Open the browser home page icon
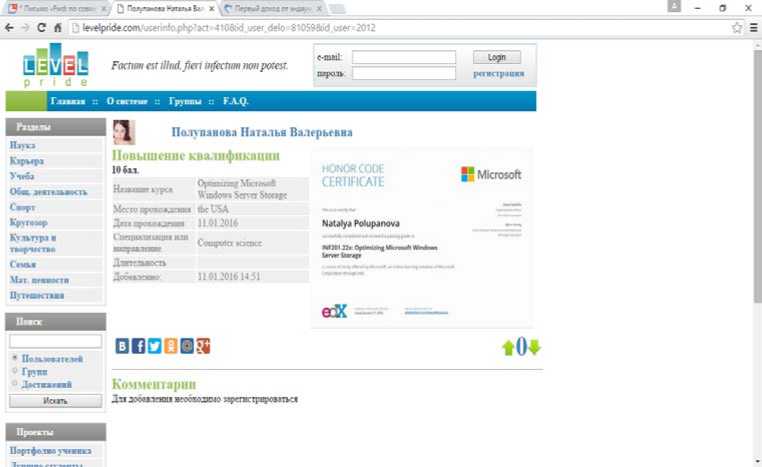762x467 pixels. pos(57,28)
